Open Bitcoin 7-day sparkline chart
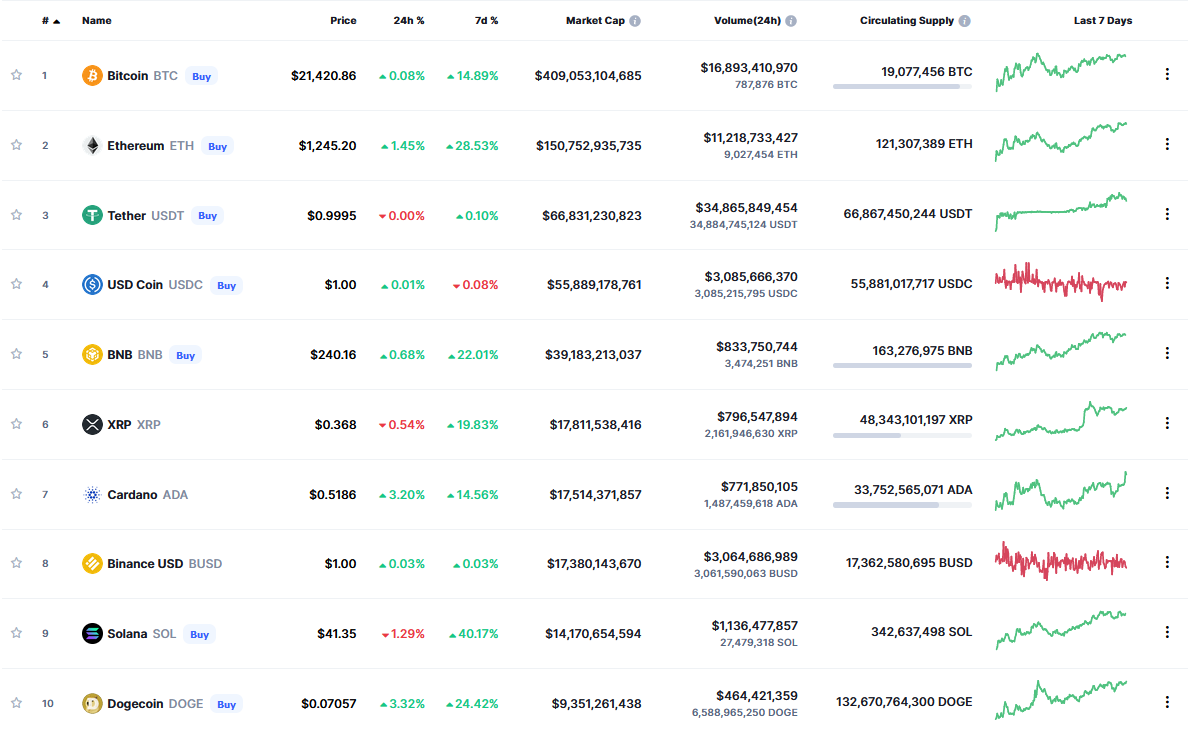The image size is (1188, 736). point(1061,72)
